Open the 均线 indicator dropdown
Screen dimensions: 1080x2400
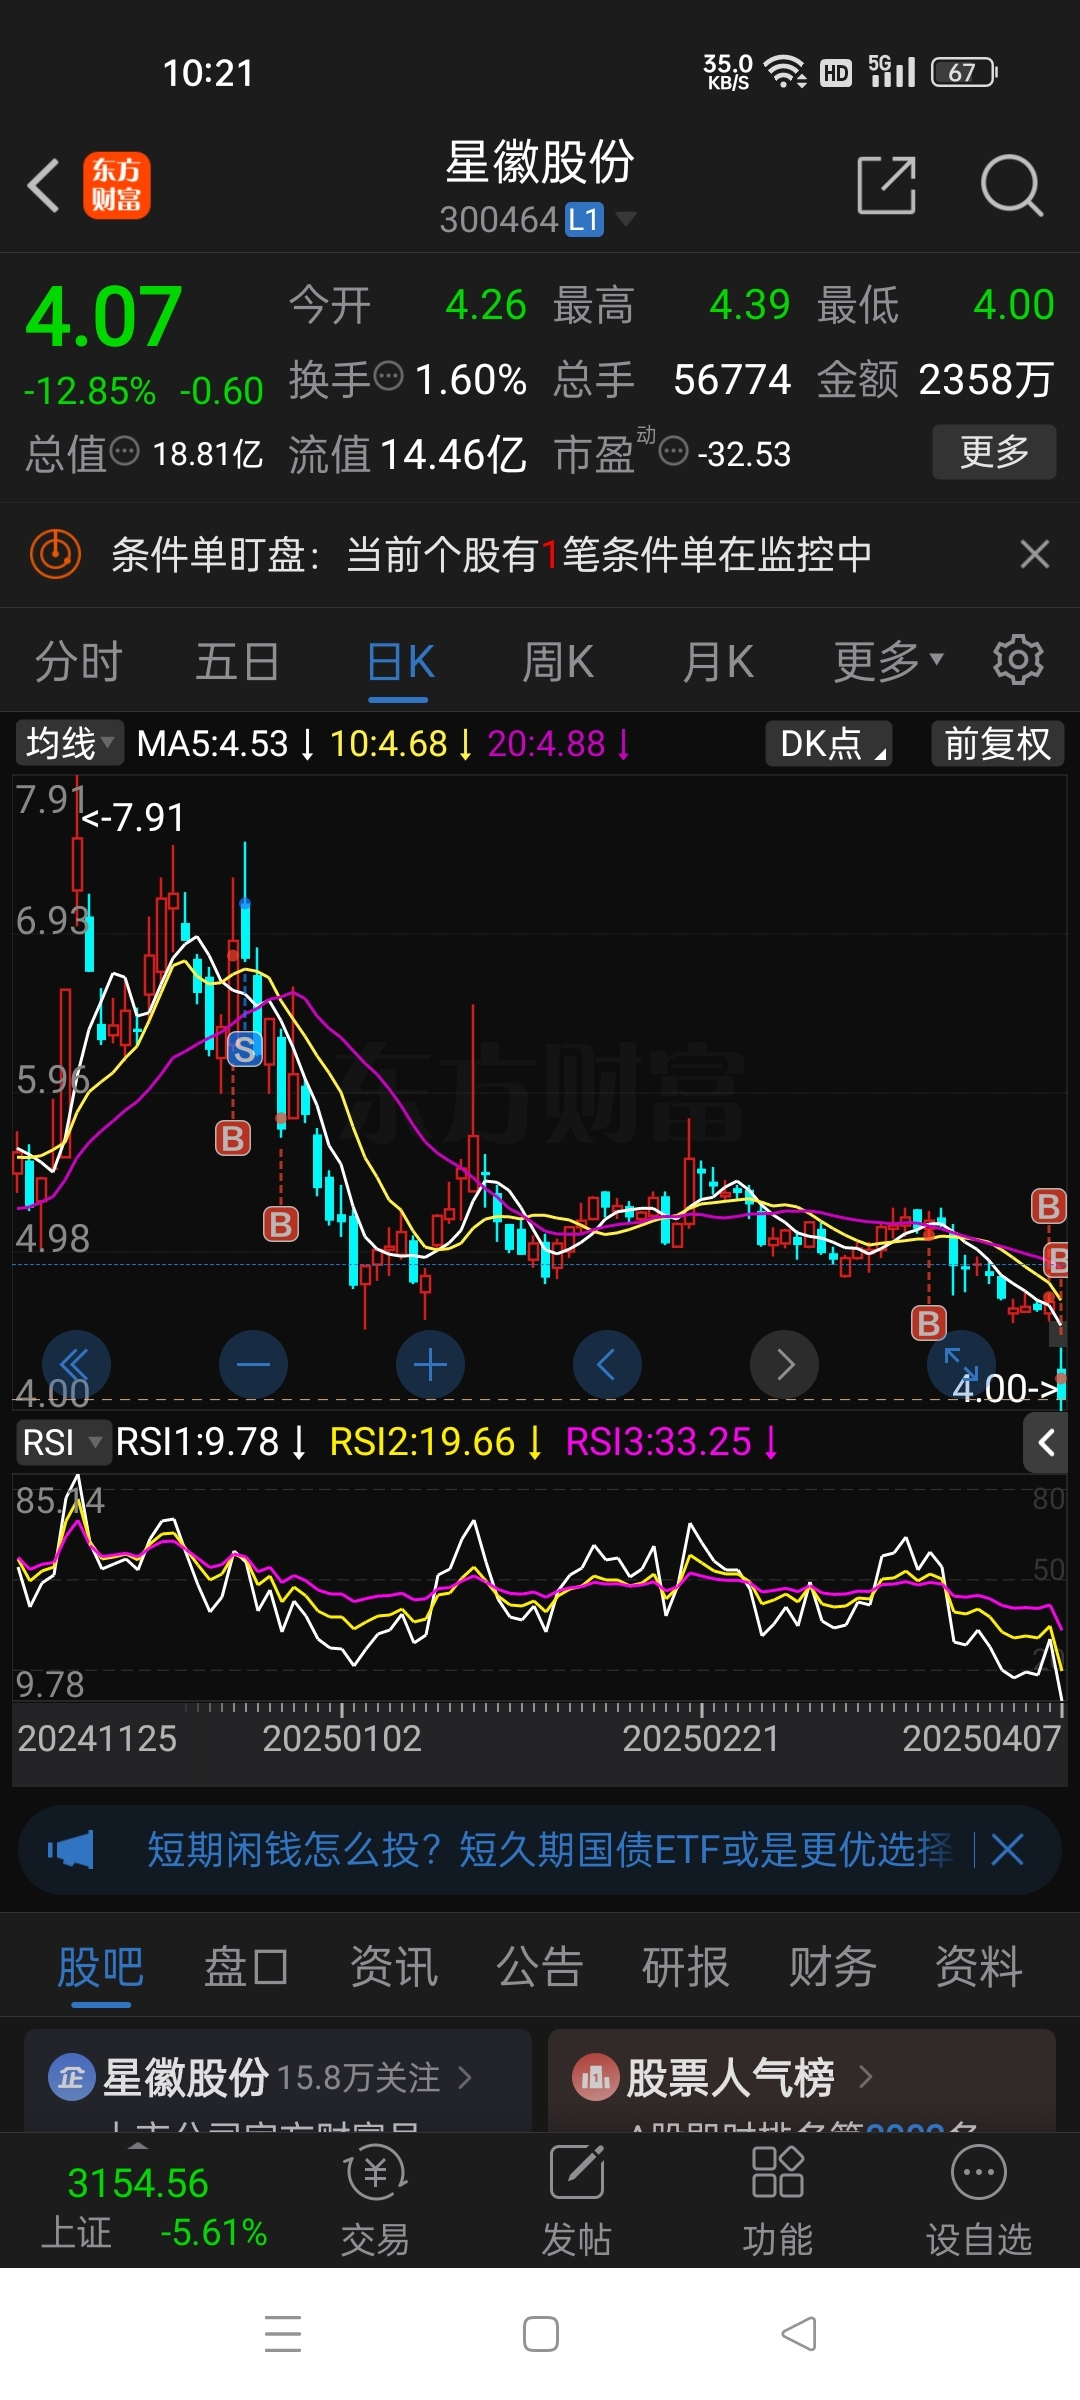coord(69,743)
